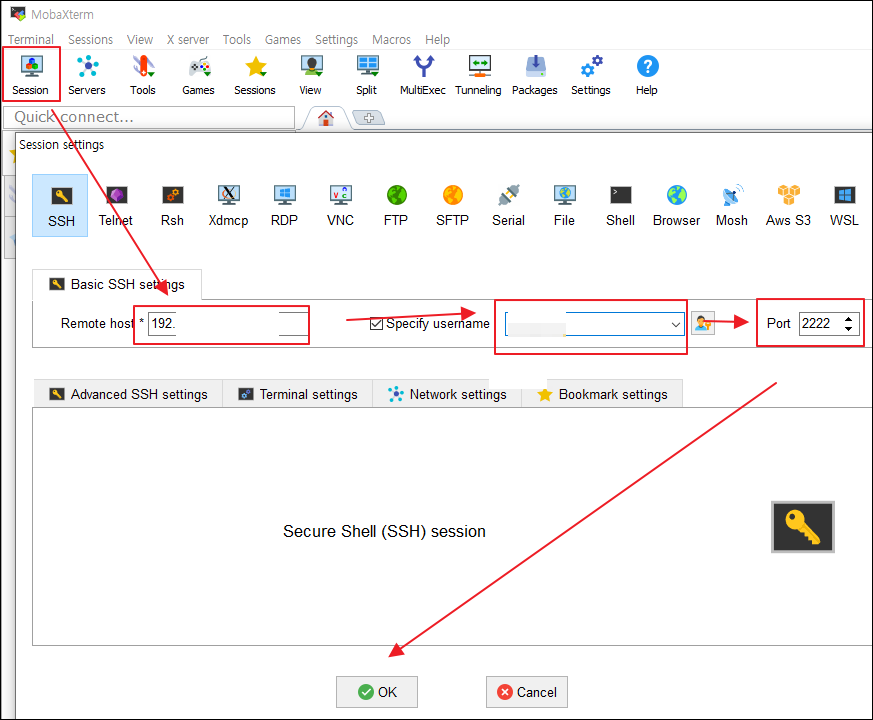Viewport: 873px width, 720px height.
Task: Open the Games menu
Action: (283, 40)
